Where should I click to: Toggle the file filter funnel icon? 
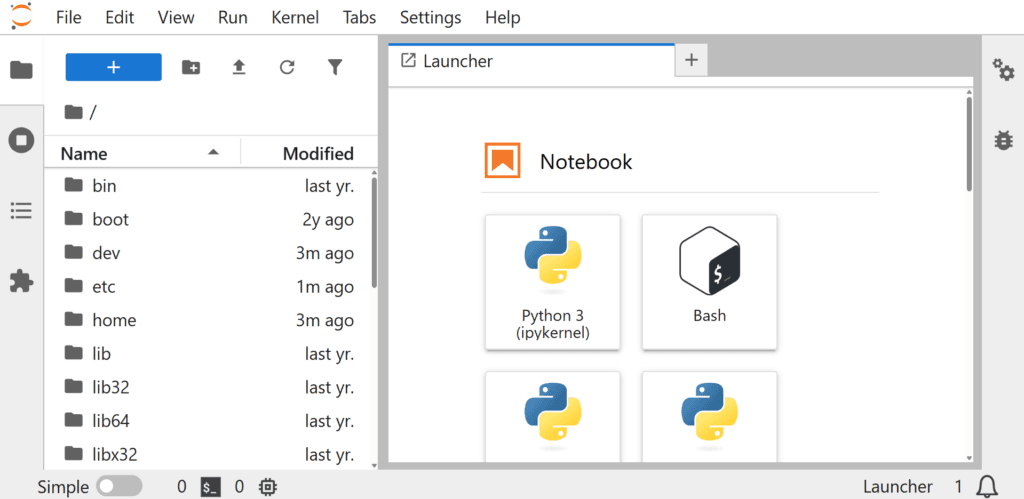pos(335,67)
